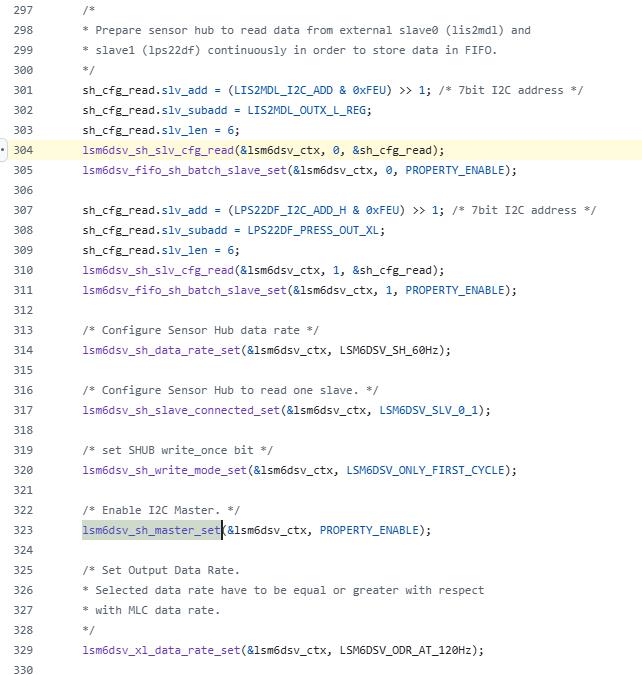This screenshot has width=642, height=675.
Task: Click line number 323
Action: tap(23, 530)
